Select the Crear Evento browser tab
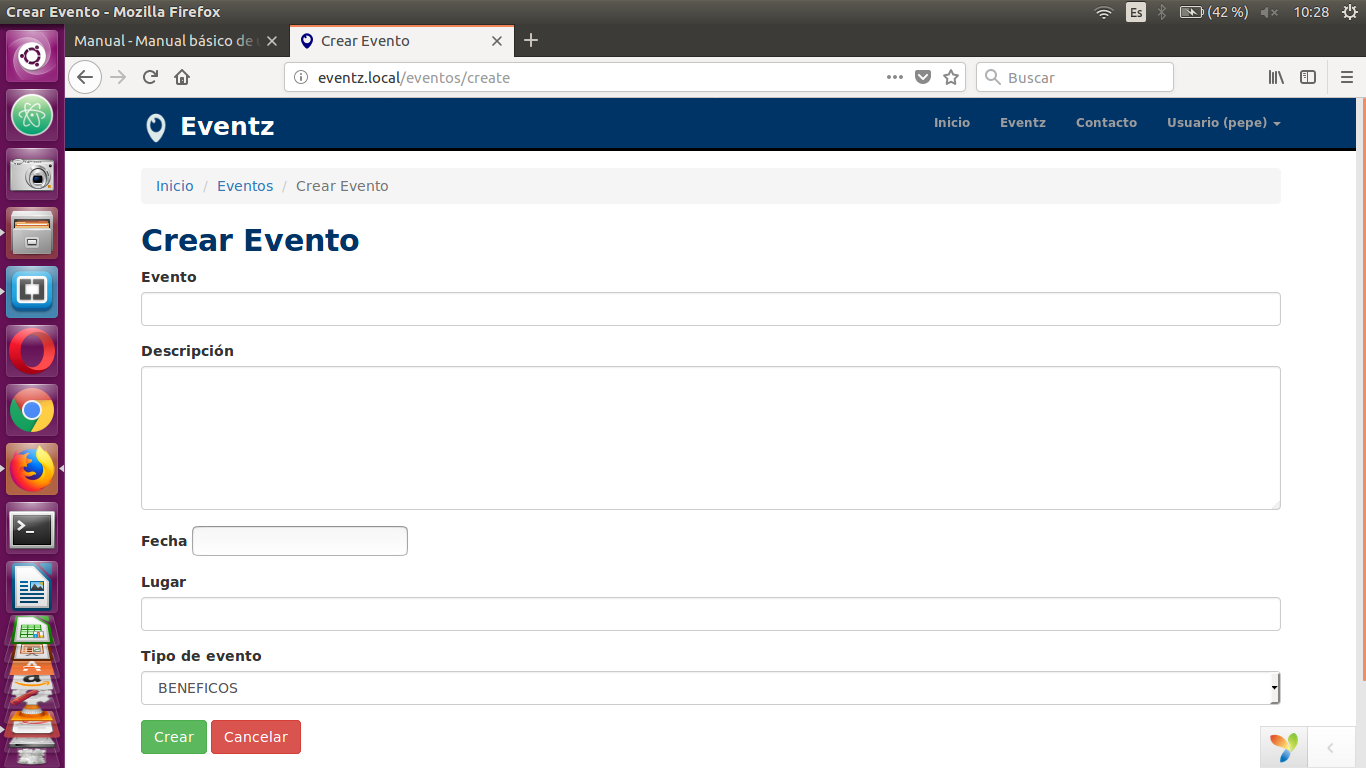This screenshot has width=1366, height=768. (401, 41)
